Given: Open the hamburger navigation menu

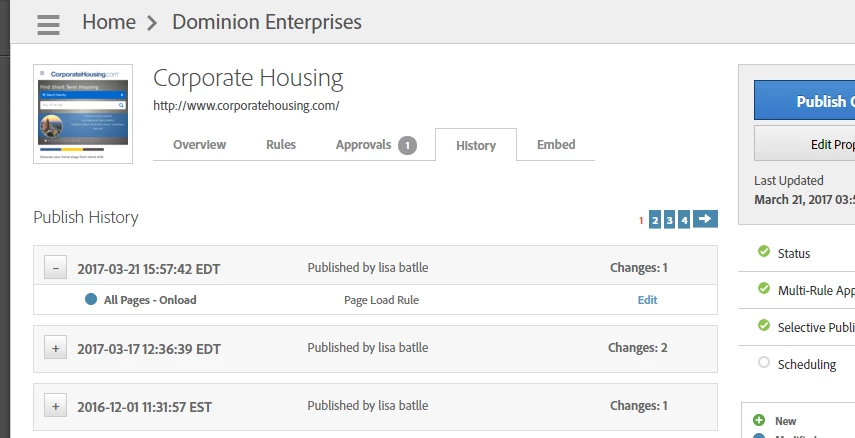Looking at the screenshot, I should 48,23.
